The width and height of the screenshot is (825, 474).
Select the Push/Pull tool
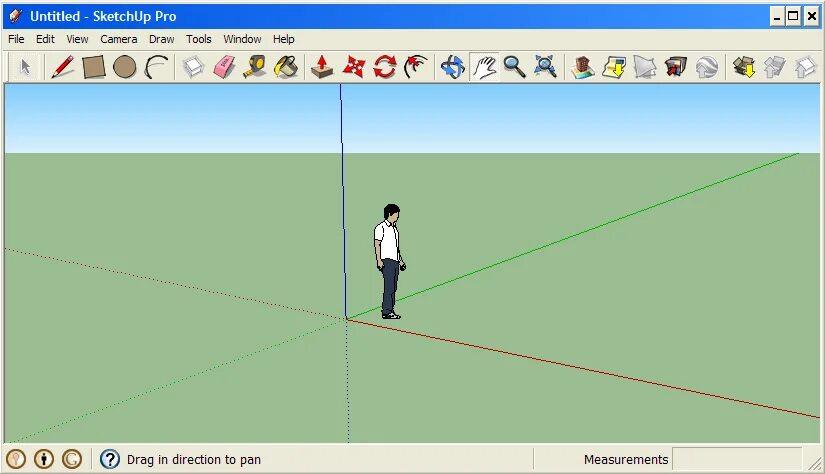(322, 67)
